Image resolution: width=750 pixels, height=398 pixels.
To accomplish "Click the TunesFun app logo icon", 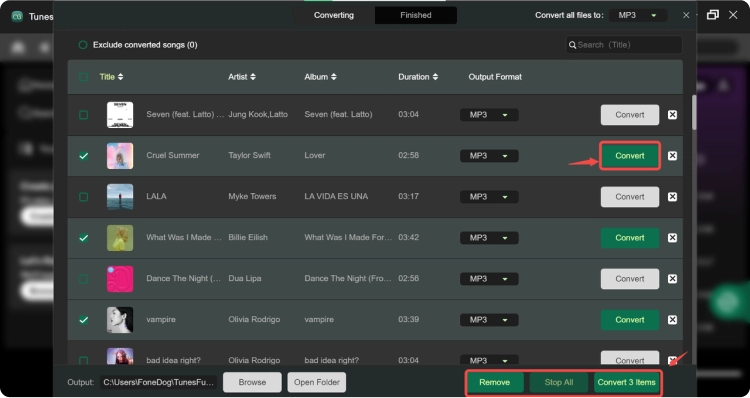I will coord(17,16).
